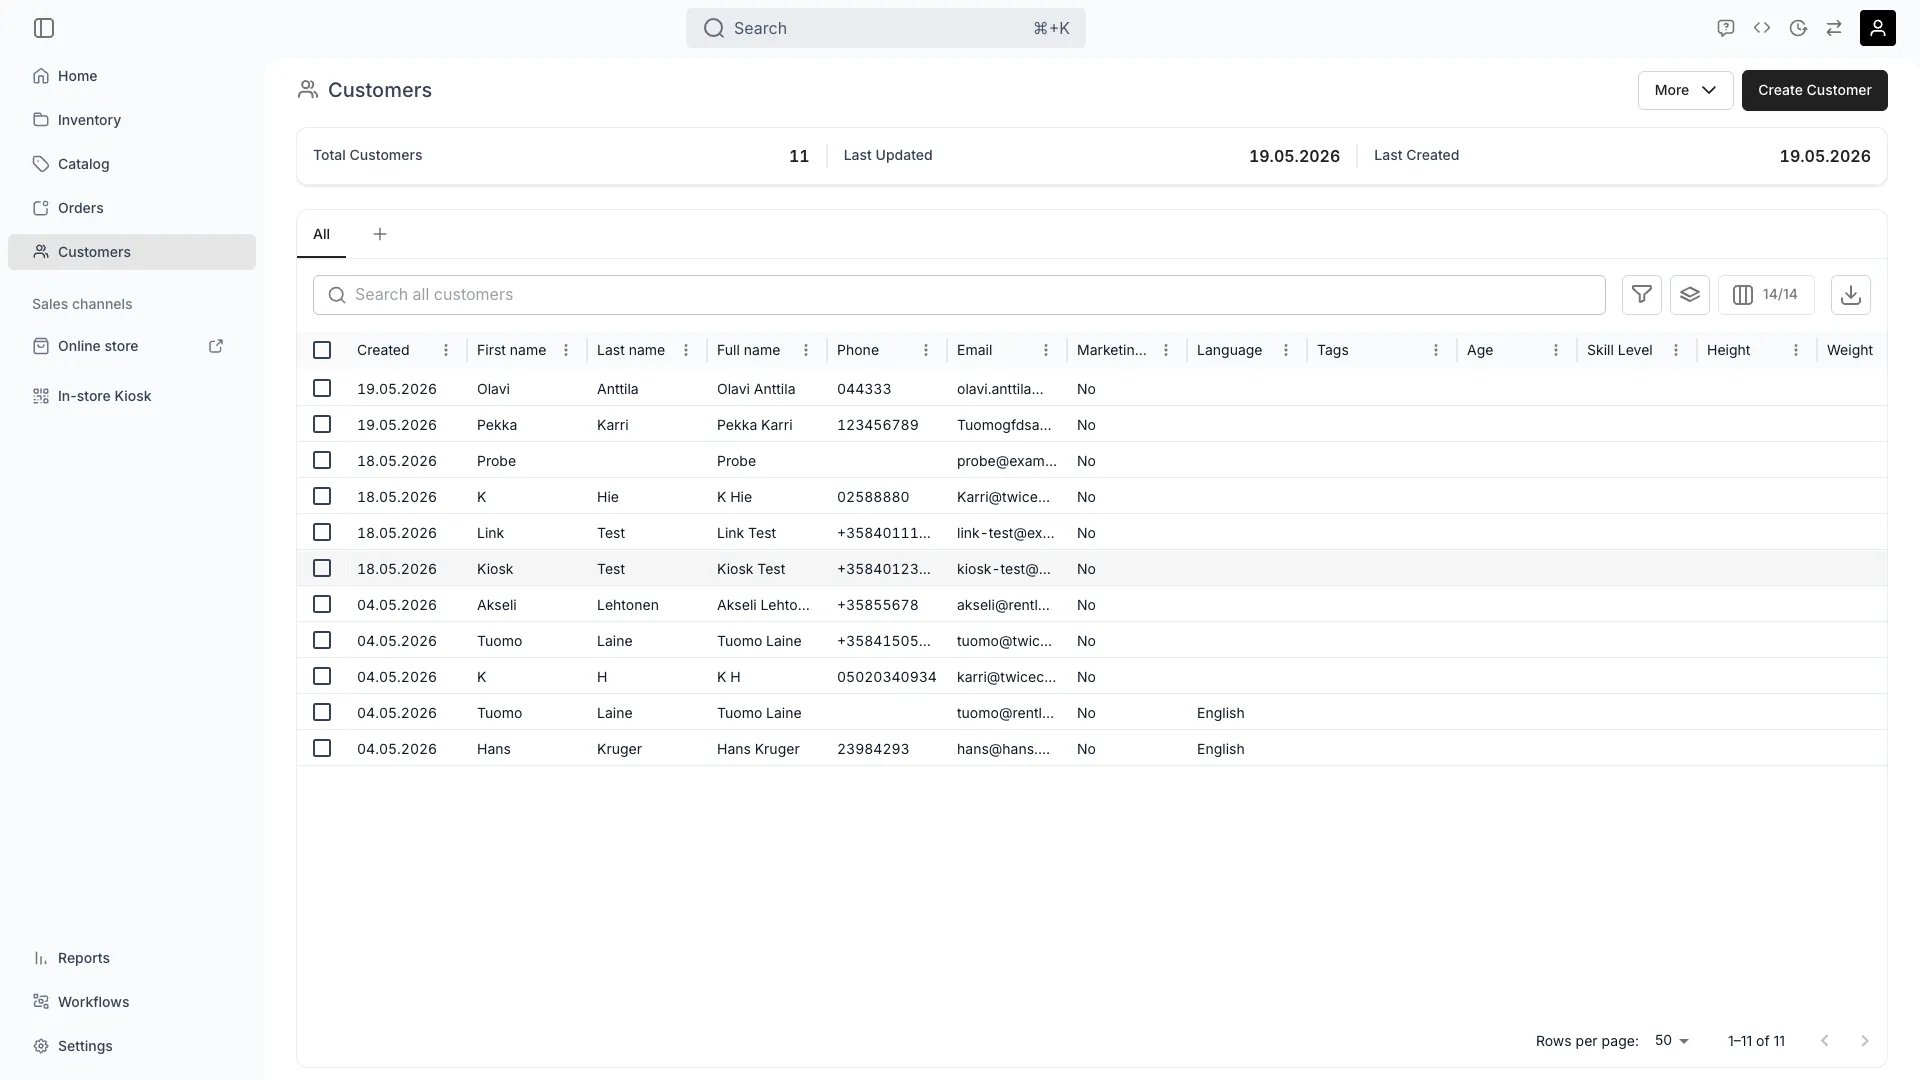Viewport: 1920px width, 1080px height.
Task: Open Reports in sidebar
Action: tap(132, 958)
